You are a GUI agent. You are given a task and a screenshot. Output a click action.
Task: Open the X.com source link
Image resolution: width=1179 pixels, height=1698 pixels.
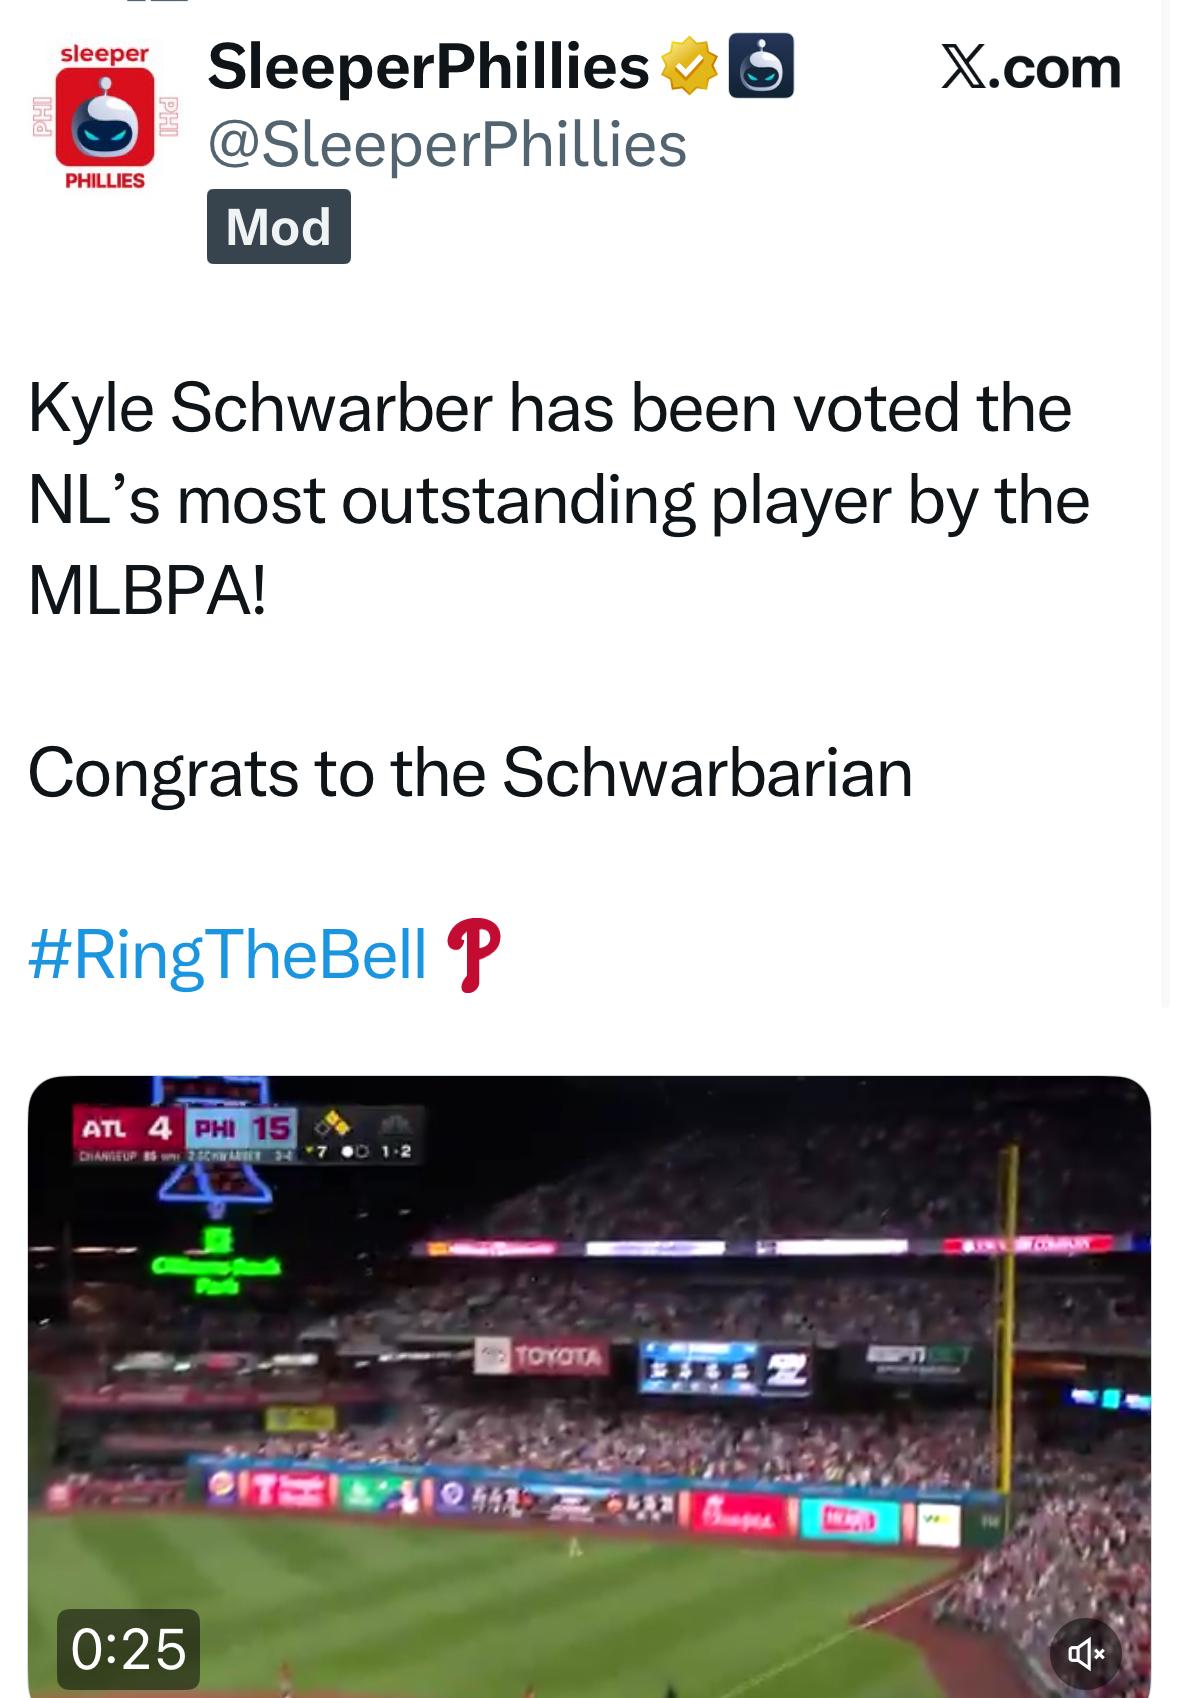point(1030,68)
